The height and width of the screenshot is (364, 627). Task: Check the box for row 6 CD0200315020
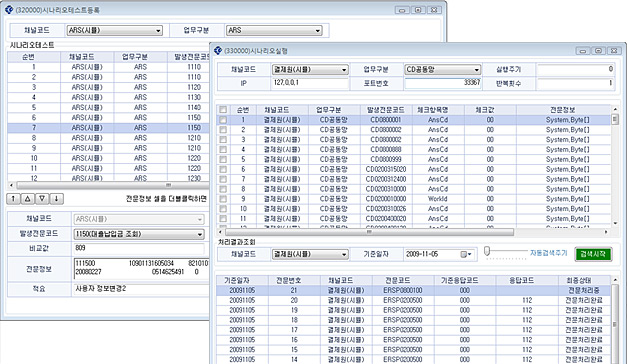point(223,169)
